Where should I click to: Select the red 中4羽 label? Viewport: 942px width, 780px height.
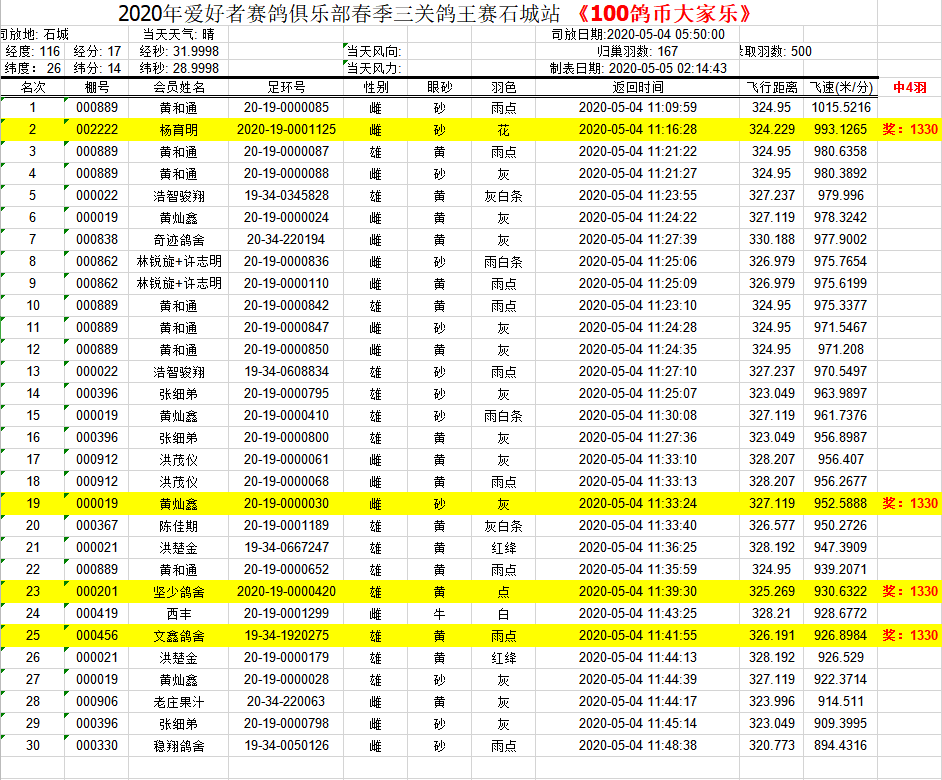[x=910, y=88]
